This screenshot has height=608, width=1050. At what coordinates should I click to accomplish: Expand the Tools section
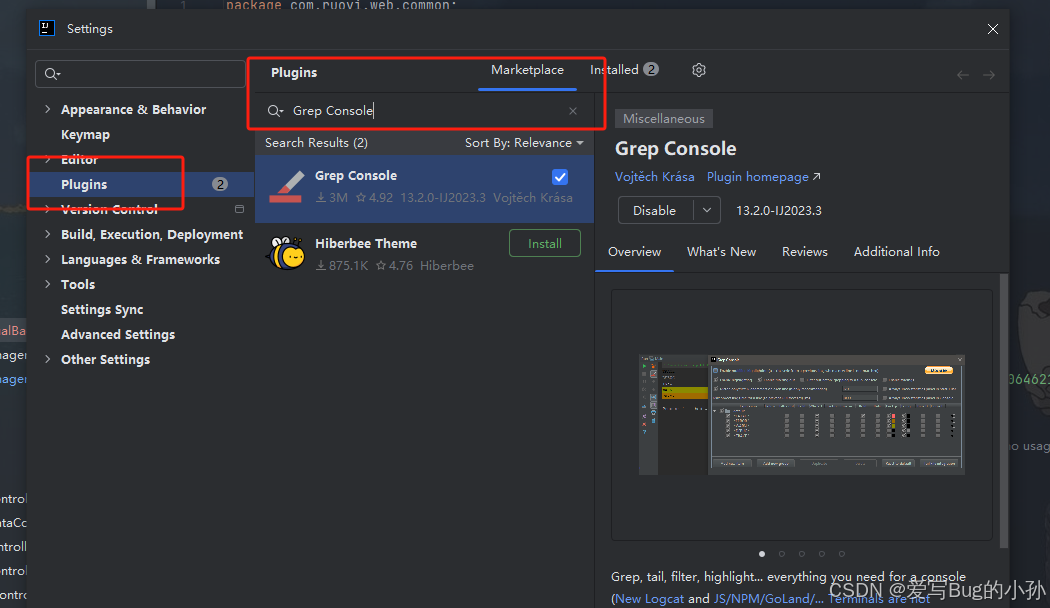click(48, 284)
